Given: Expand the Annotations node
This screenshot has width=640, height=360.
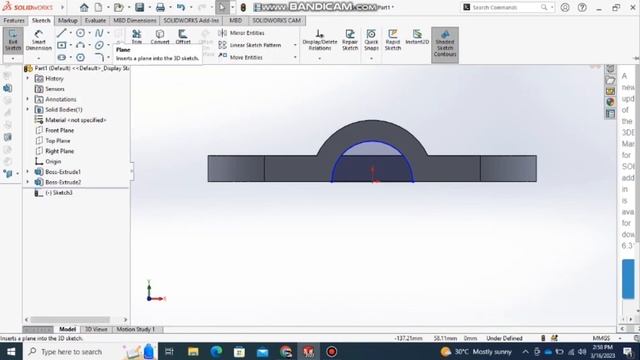Looking at the screenshot, I should tap(28, 99).
